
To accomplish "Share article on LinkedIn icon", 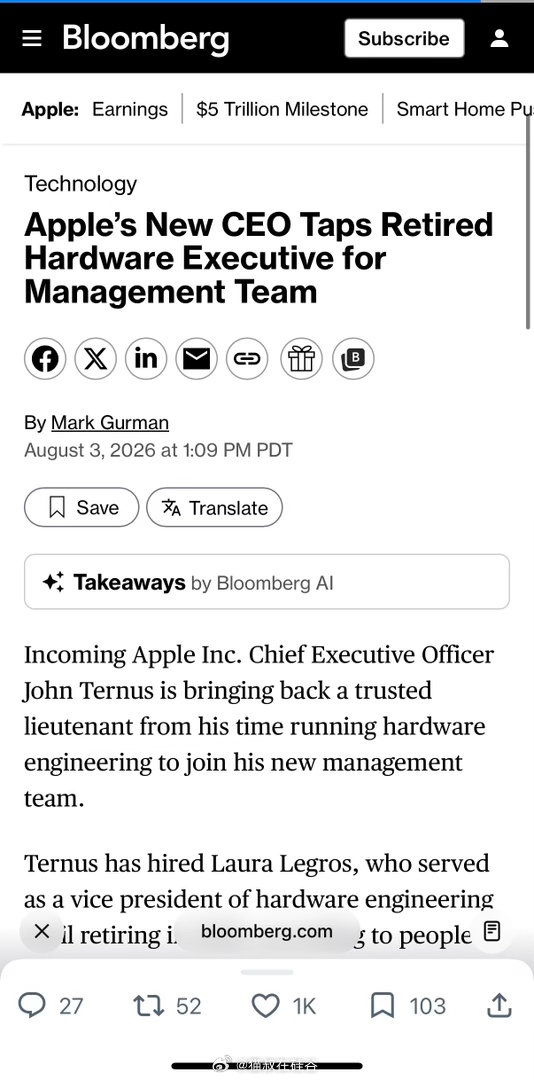I will (x=146, y=359).
